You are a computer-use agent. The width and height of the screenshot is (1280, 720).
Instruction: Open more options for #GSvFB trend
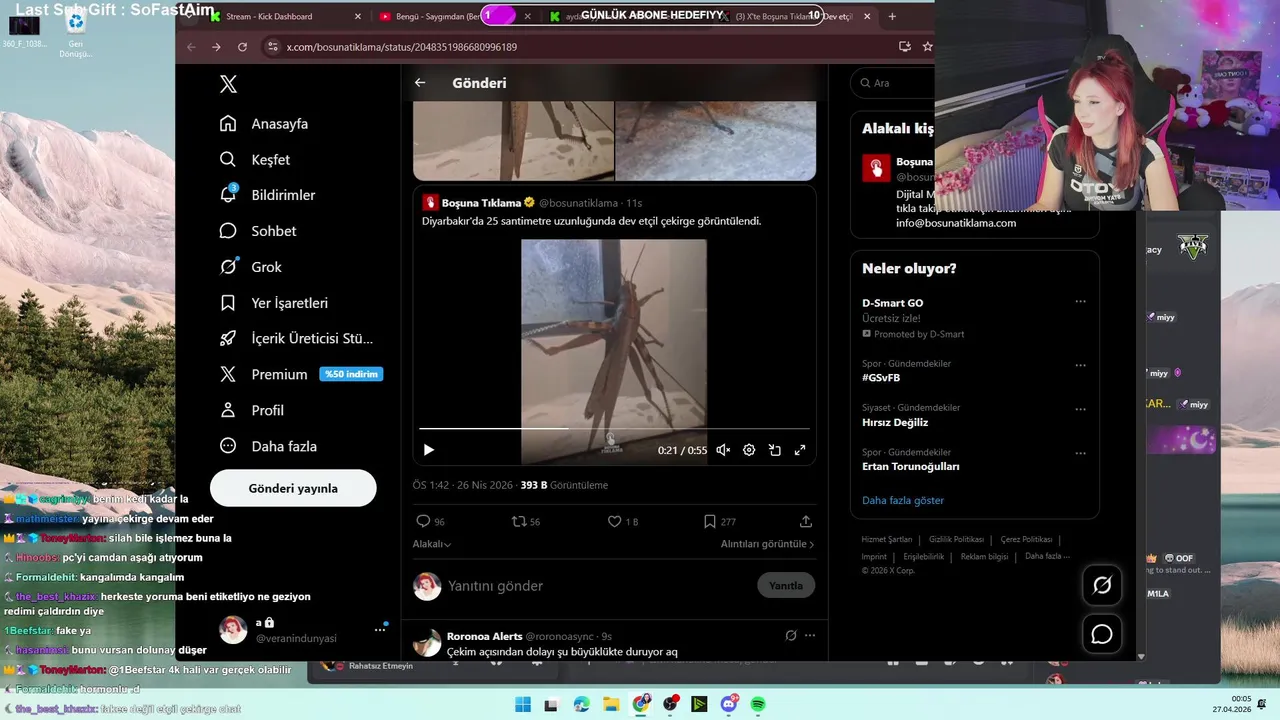click(1080, 365)
